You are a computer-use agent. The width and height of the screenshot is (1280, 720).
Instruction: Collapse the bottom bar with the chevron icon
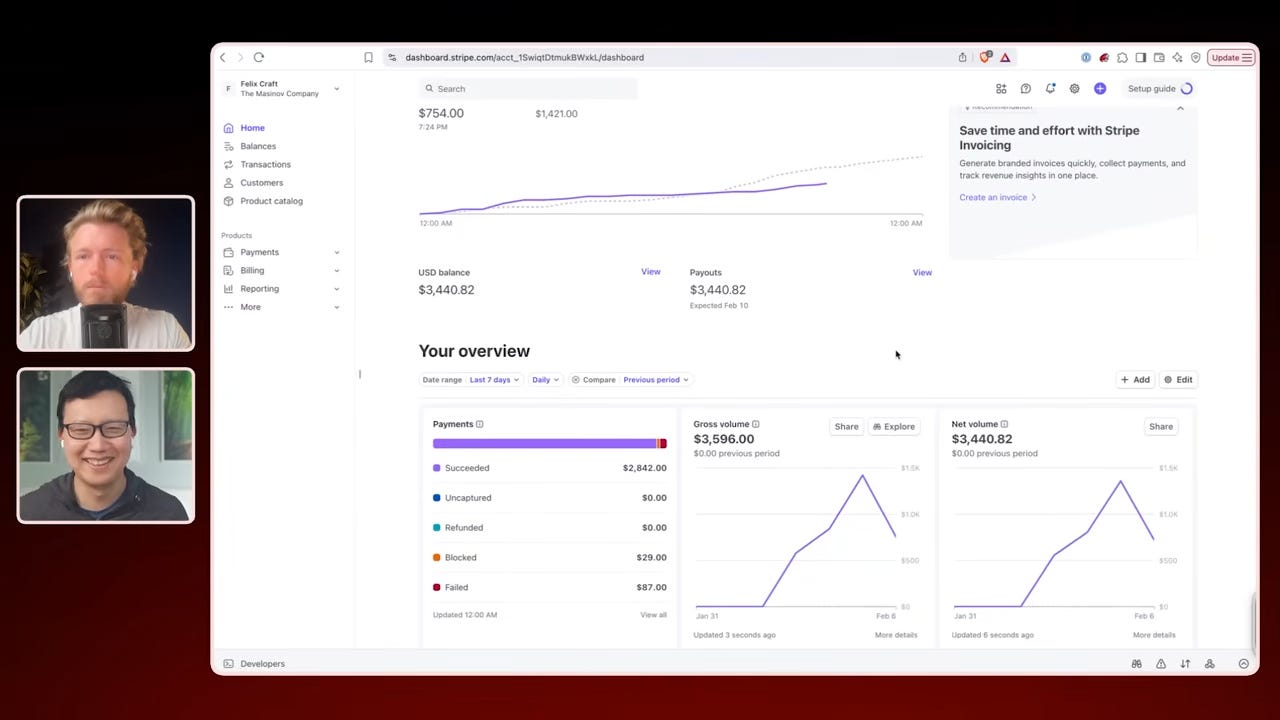(x=1243, y=663)
